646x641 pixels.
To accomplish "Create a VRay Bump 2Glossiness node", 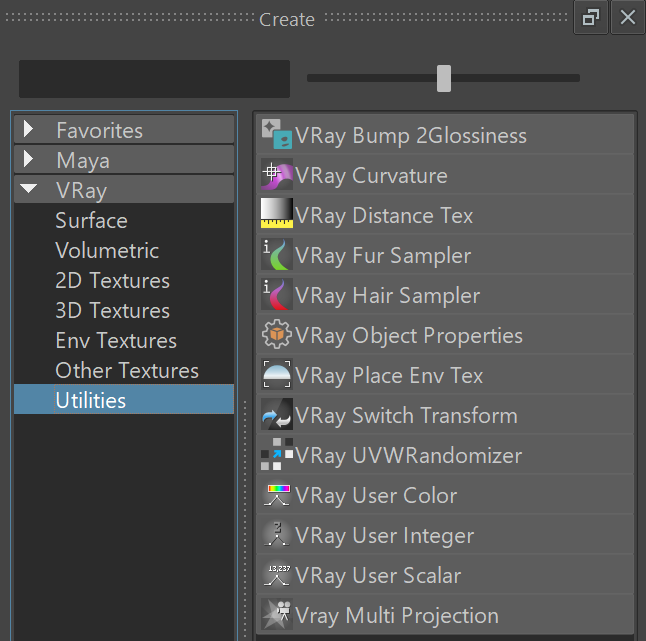I will [445, 135].
